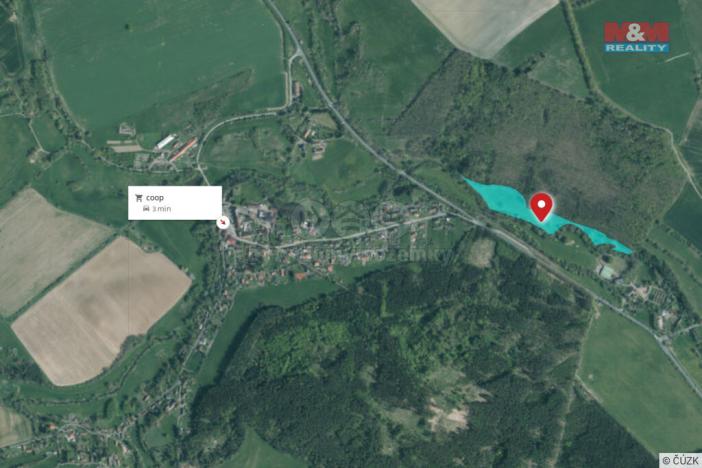Click the car travel-time icon
702x468 pixels.
click(x=146, y=209)
